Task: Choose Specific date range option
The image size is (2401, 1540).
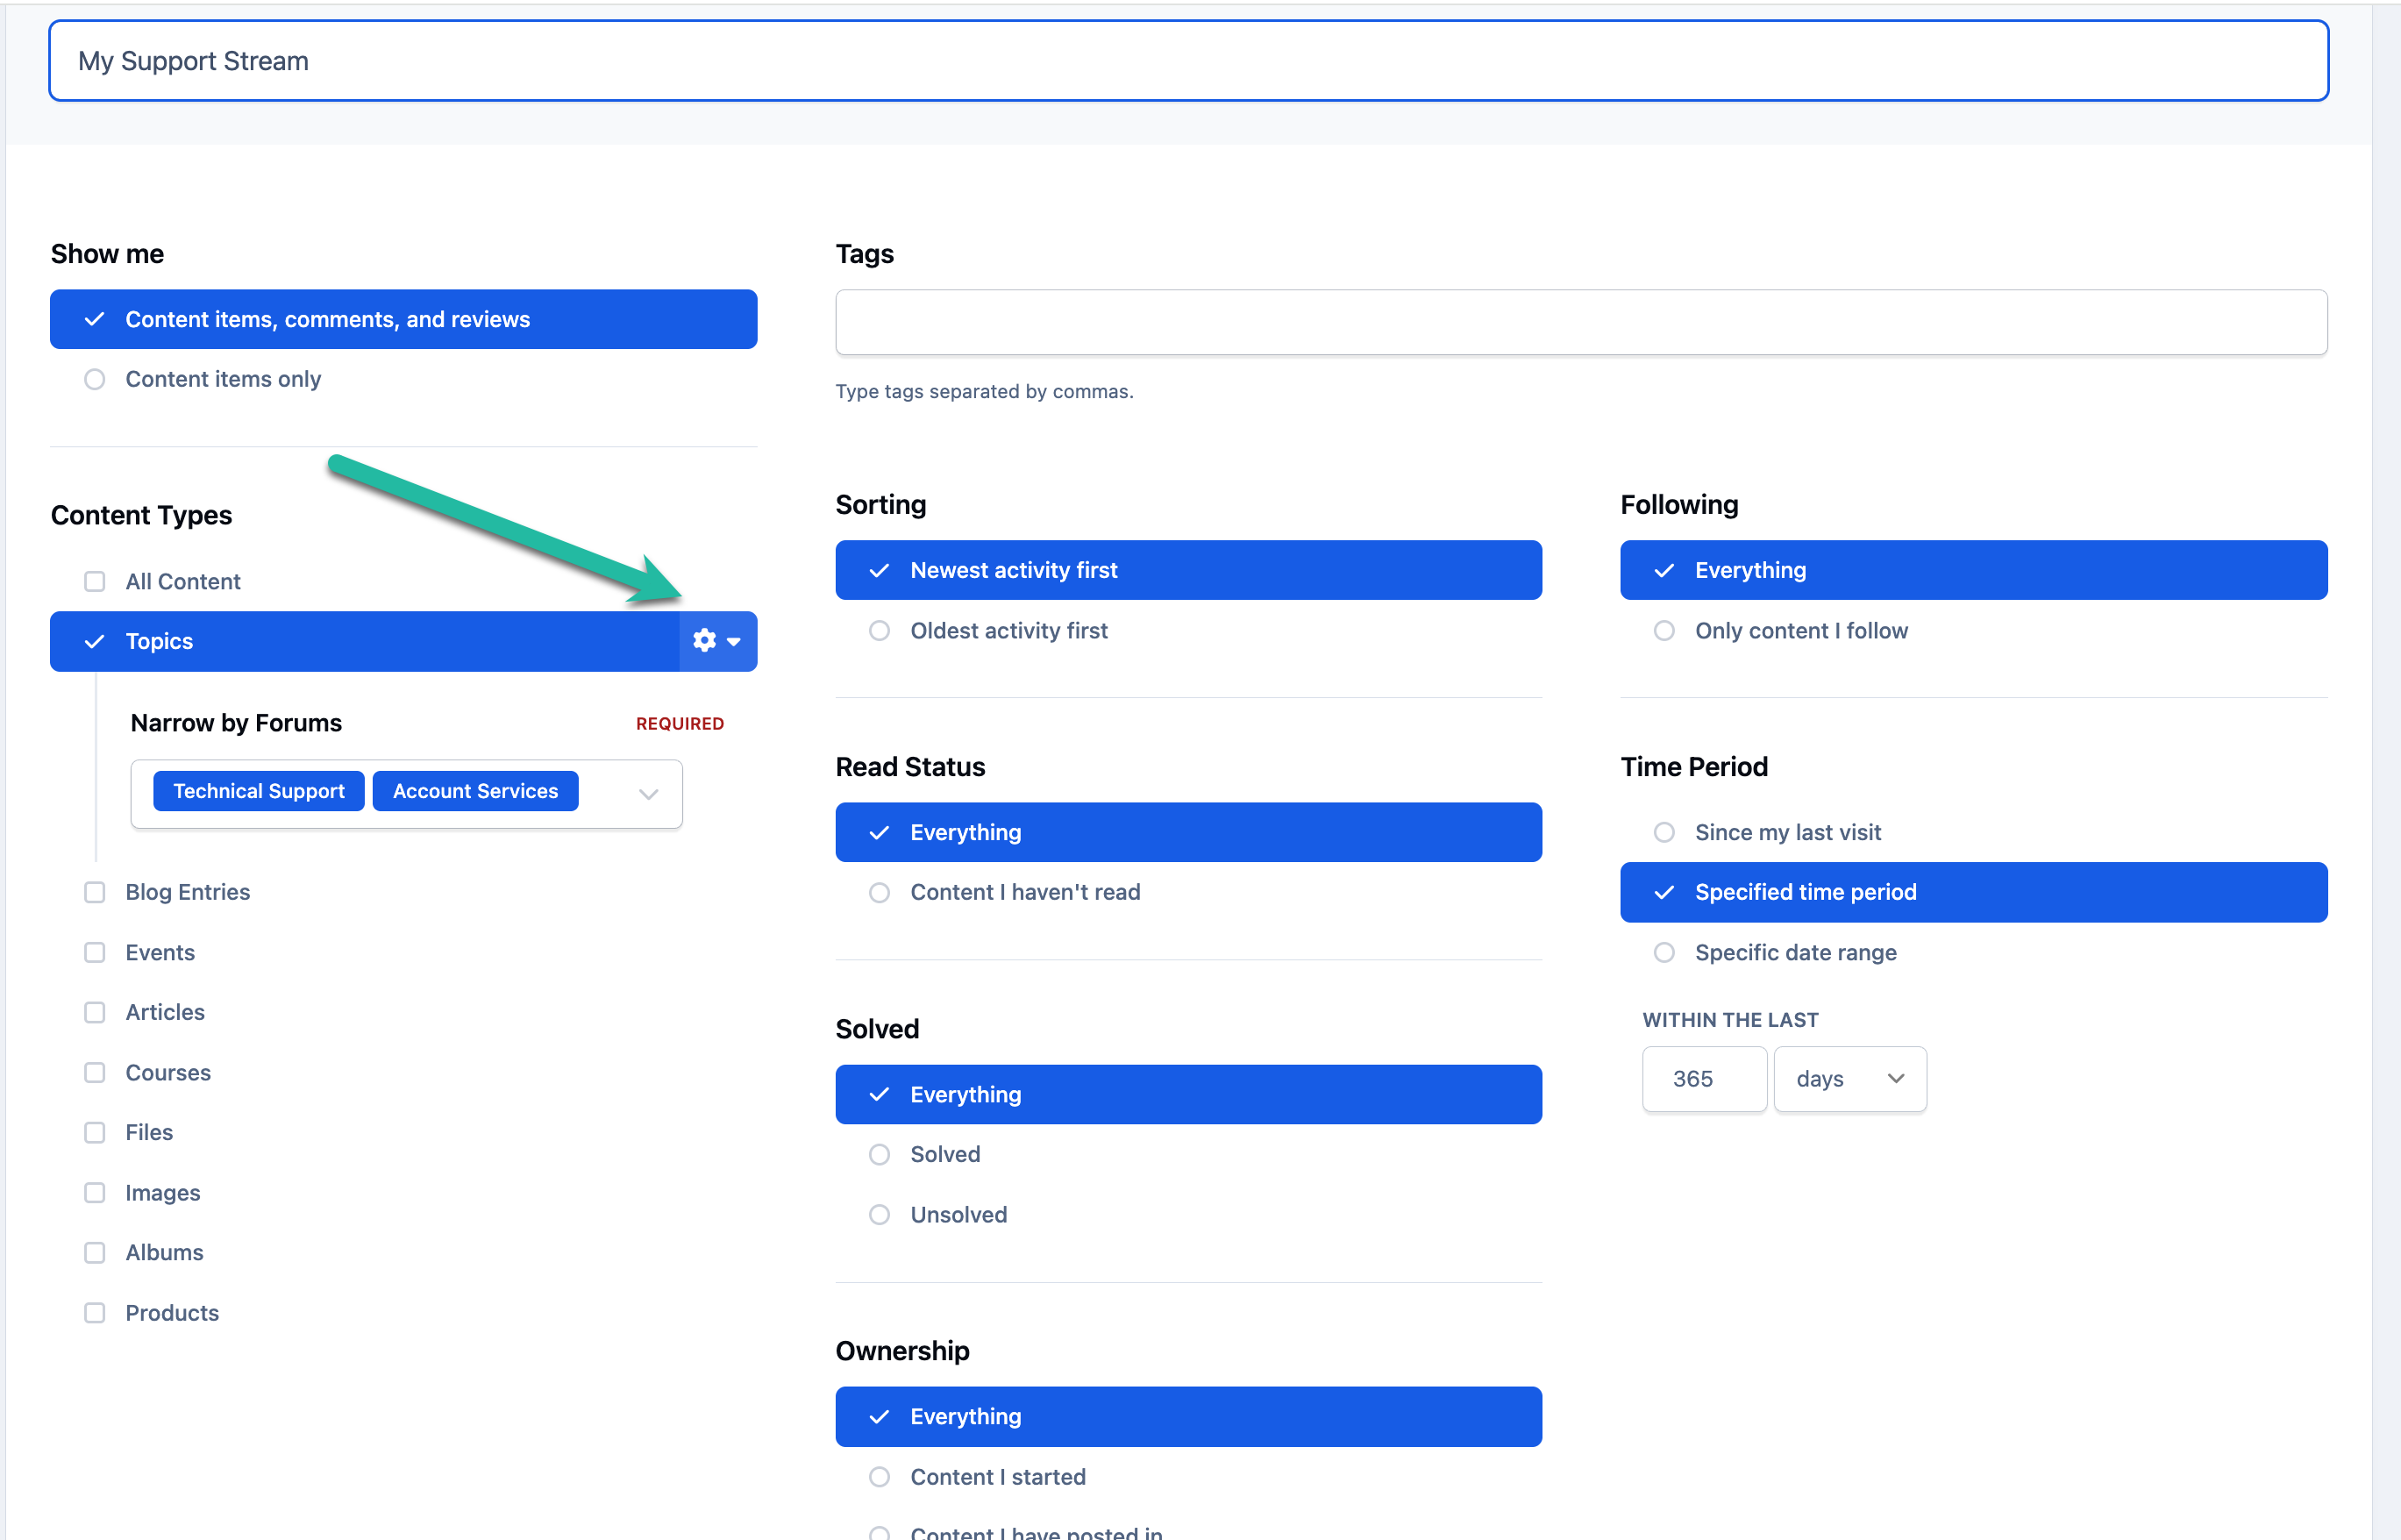Action: coord(1664,952)
